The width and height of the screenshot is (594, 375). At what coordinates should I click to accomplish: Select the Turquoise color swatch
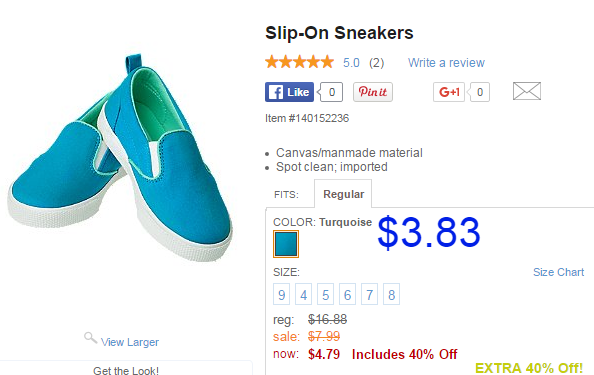click(286, 244)
